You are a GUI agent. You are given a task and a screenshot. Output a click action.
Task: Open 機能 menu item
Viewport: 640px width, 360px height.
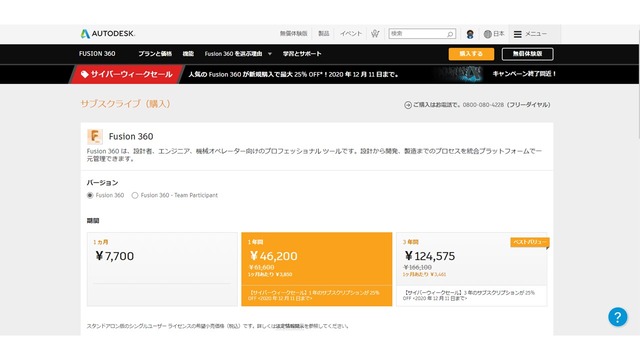click(x=188, y=54)
